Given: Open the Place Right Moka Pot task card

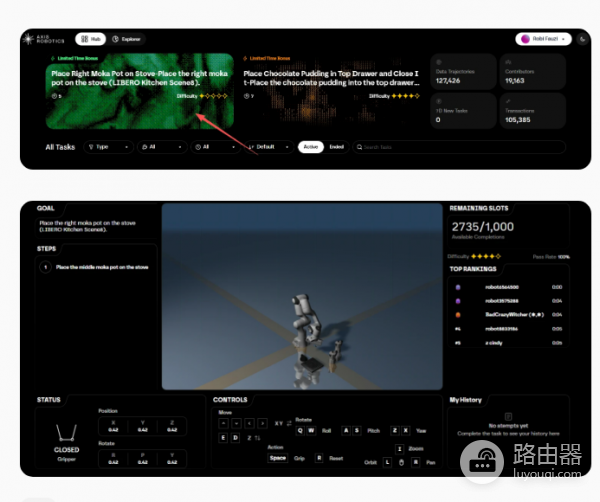Looking at the screenshot, I should [138, 91].
